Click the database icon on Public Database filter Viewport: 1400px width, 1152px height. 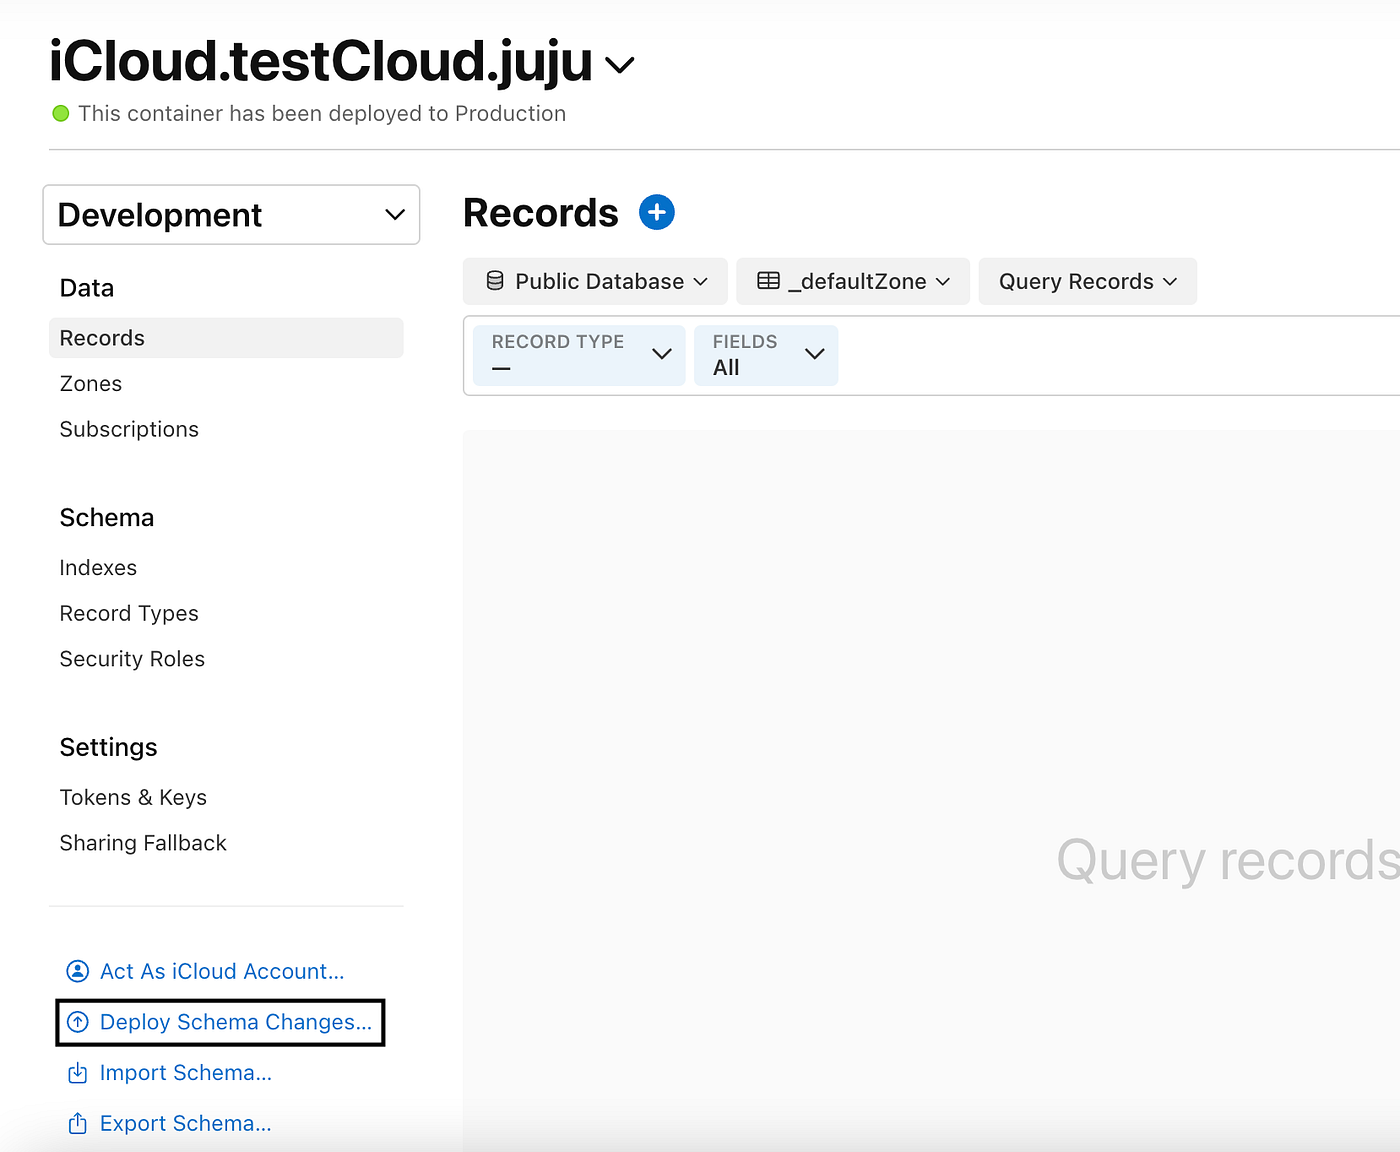[x=495, y=281]
